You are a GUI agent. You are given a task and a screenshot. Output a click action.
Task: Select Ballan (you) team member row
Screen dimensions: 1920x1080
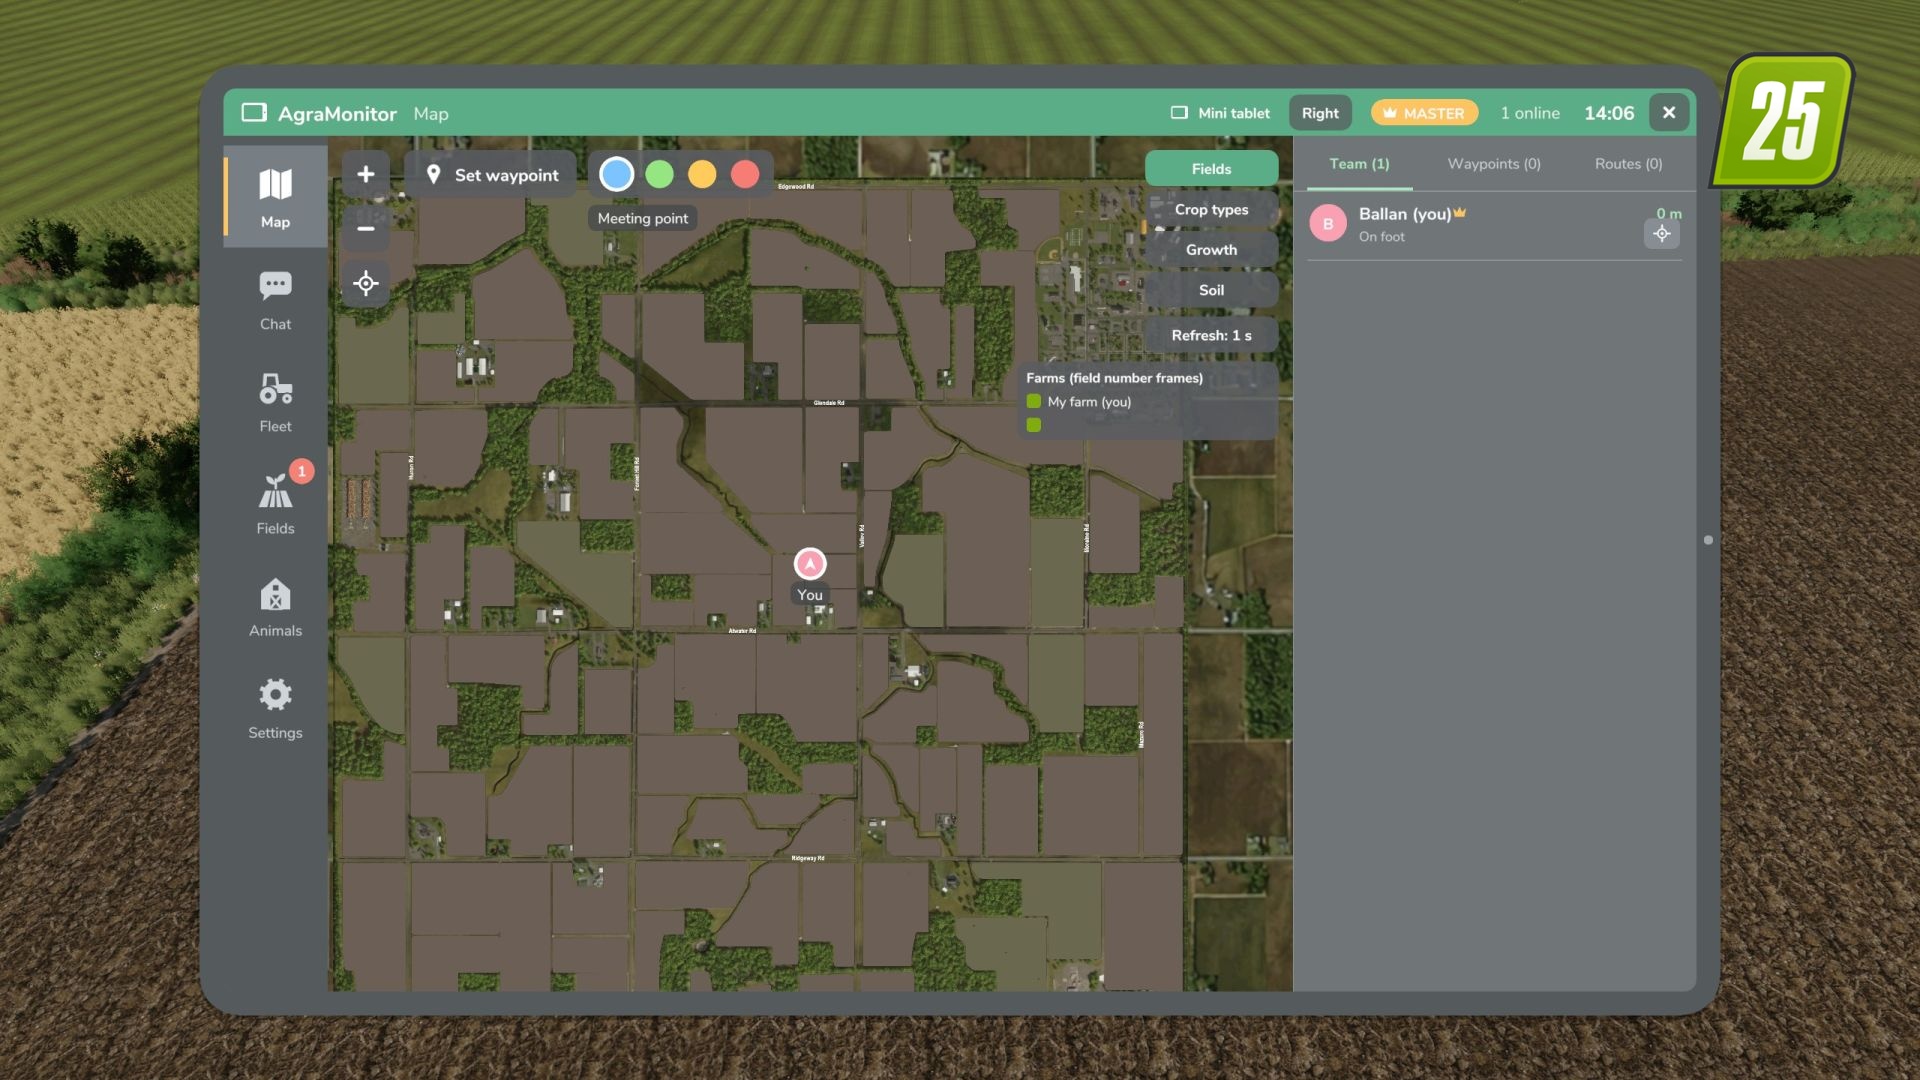click(1495, 224)
